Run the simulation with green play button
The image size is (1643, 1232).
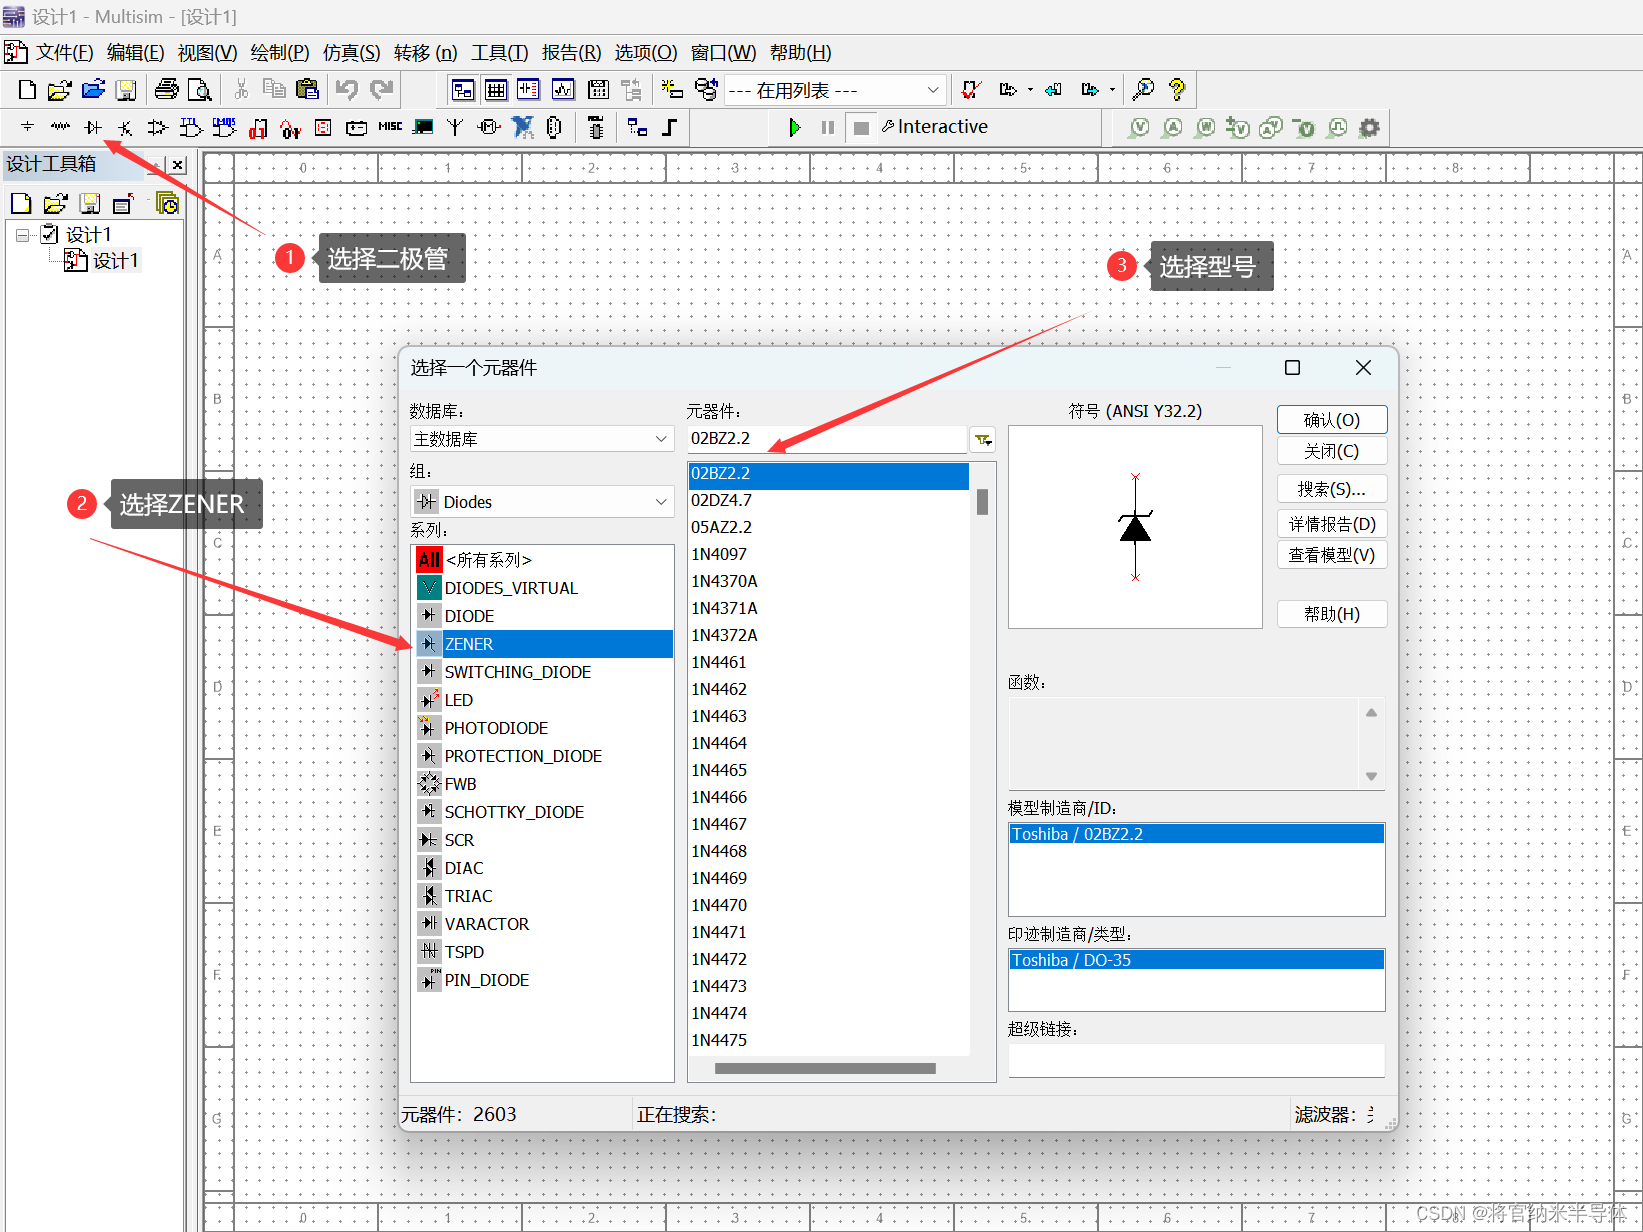794,127
